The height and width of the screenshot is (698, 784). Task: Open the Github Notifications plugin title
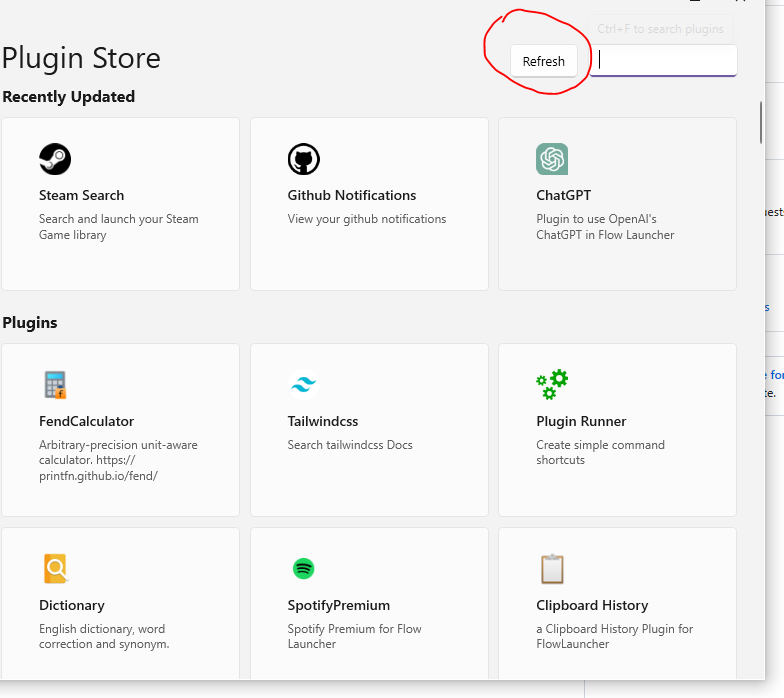point(352,195)
